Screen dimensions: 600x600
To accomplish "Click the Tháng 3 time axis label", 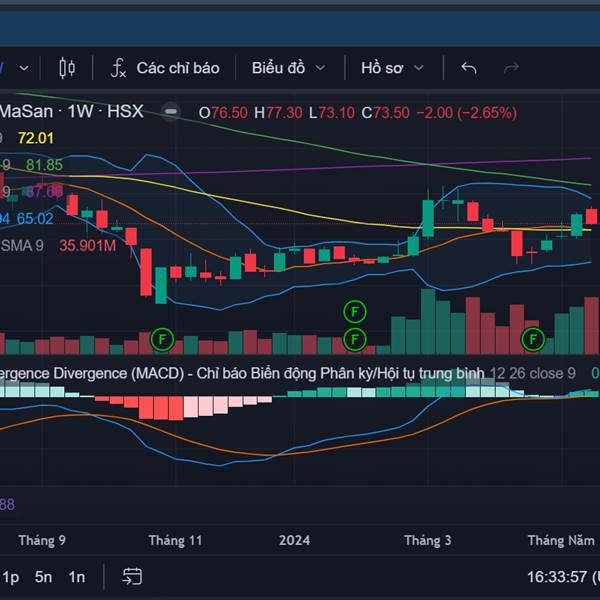I will pyautogui.click(x=428, y=540).
